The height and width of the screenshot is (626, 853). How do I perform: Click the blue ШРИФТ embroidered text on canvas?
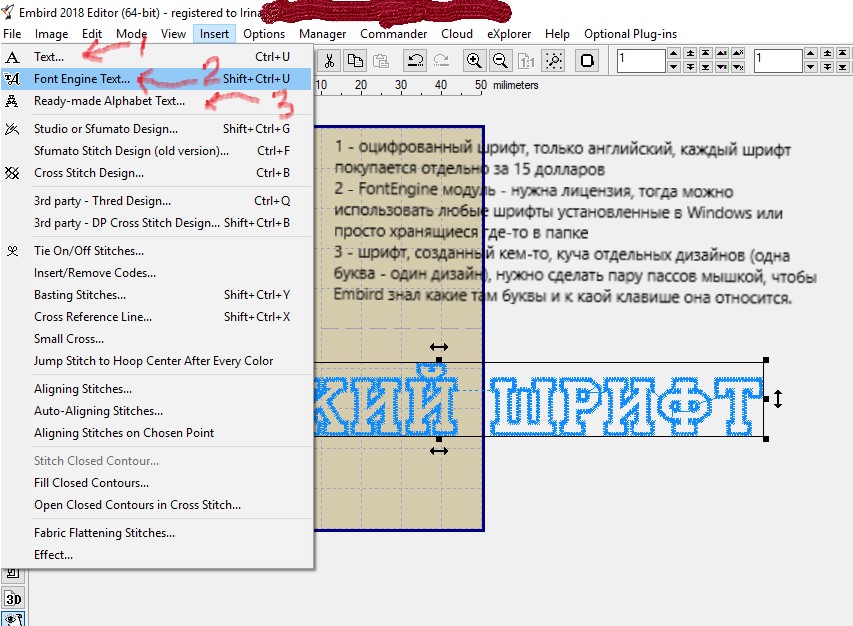[x=626, y=405]
